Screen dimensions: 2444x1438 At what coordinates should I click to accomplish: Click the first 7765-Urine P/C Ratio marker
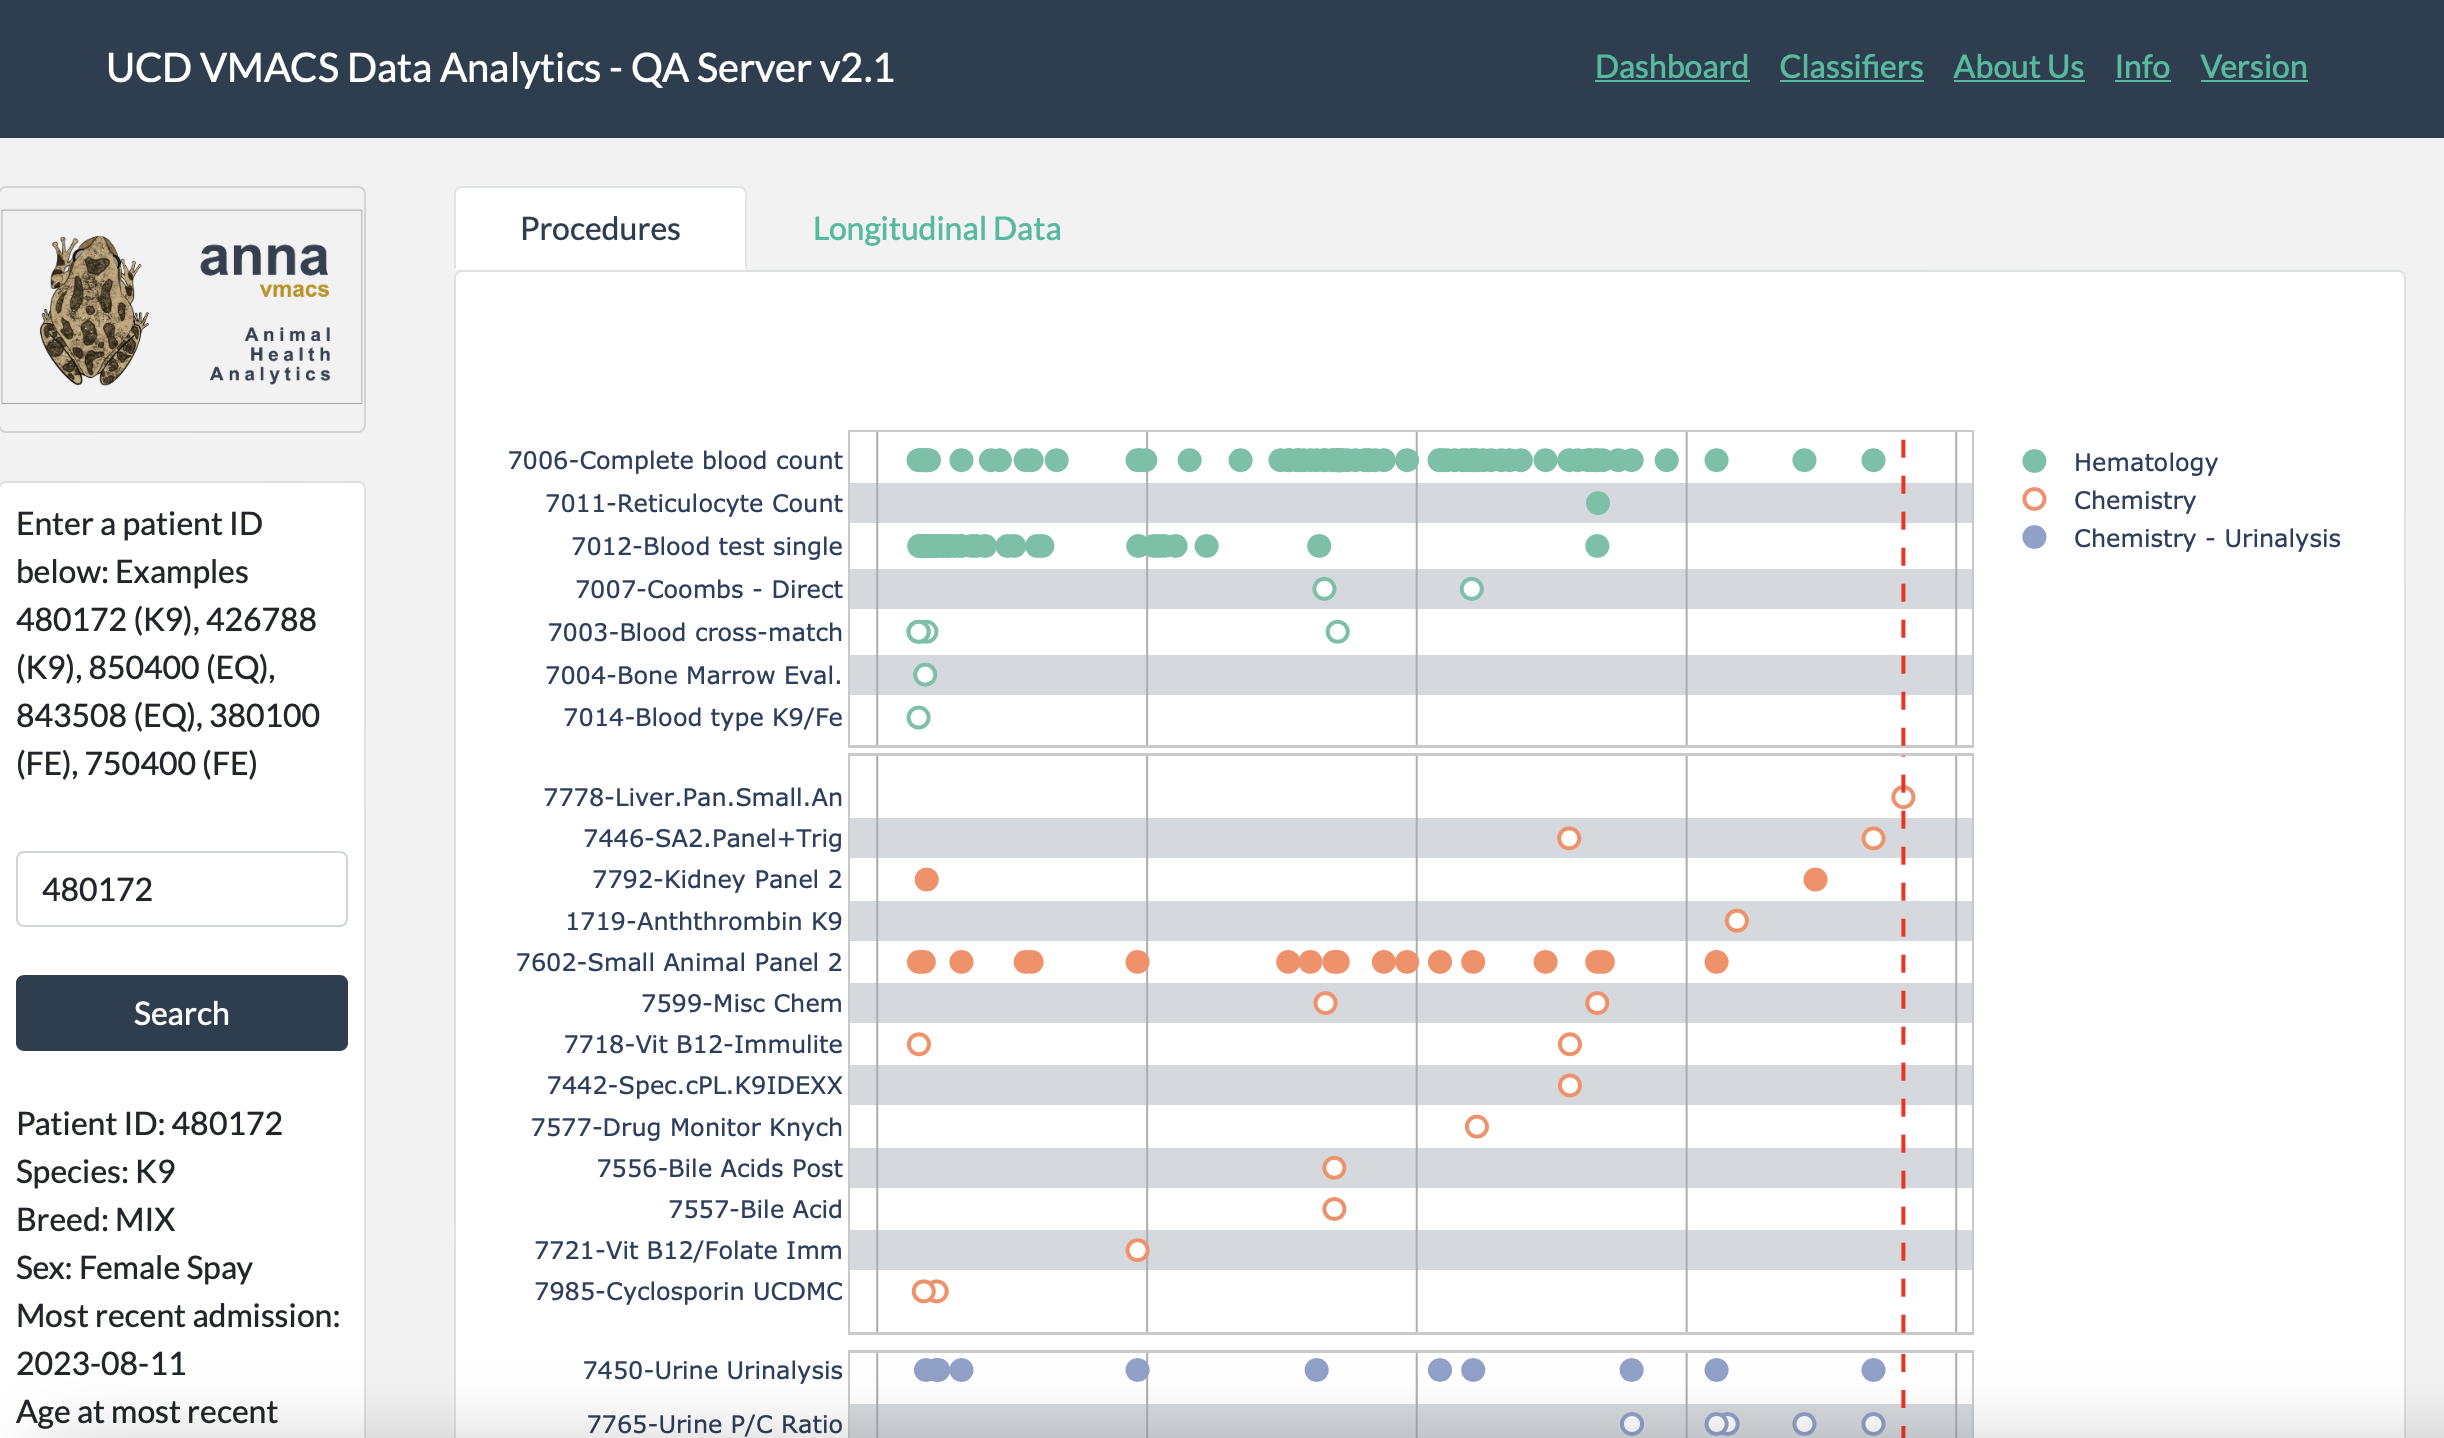(1631, 1424)
